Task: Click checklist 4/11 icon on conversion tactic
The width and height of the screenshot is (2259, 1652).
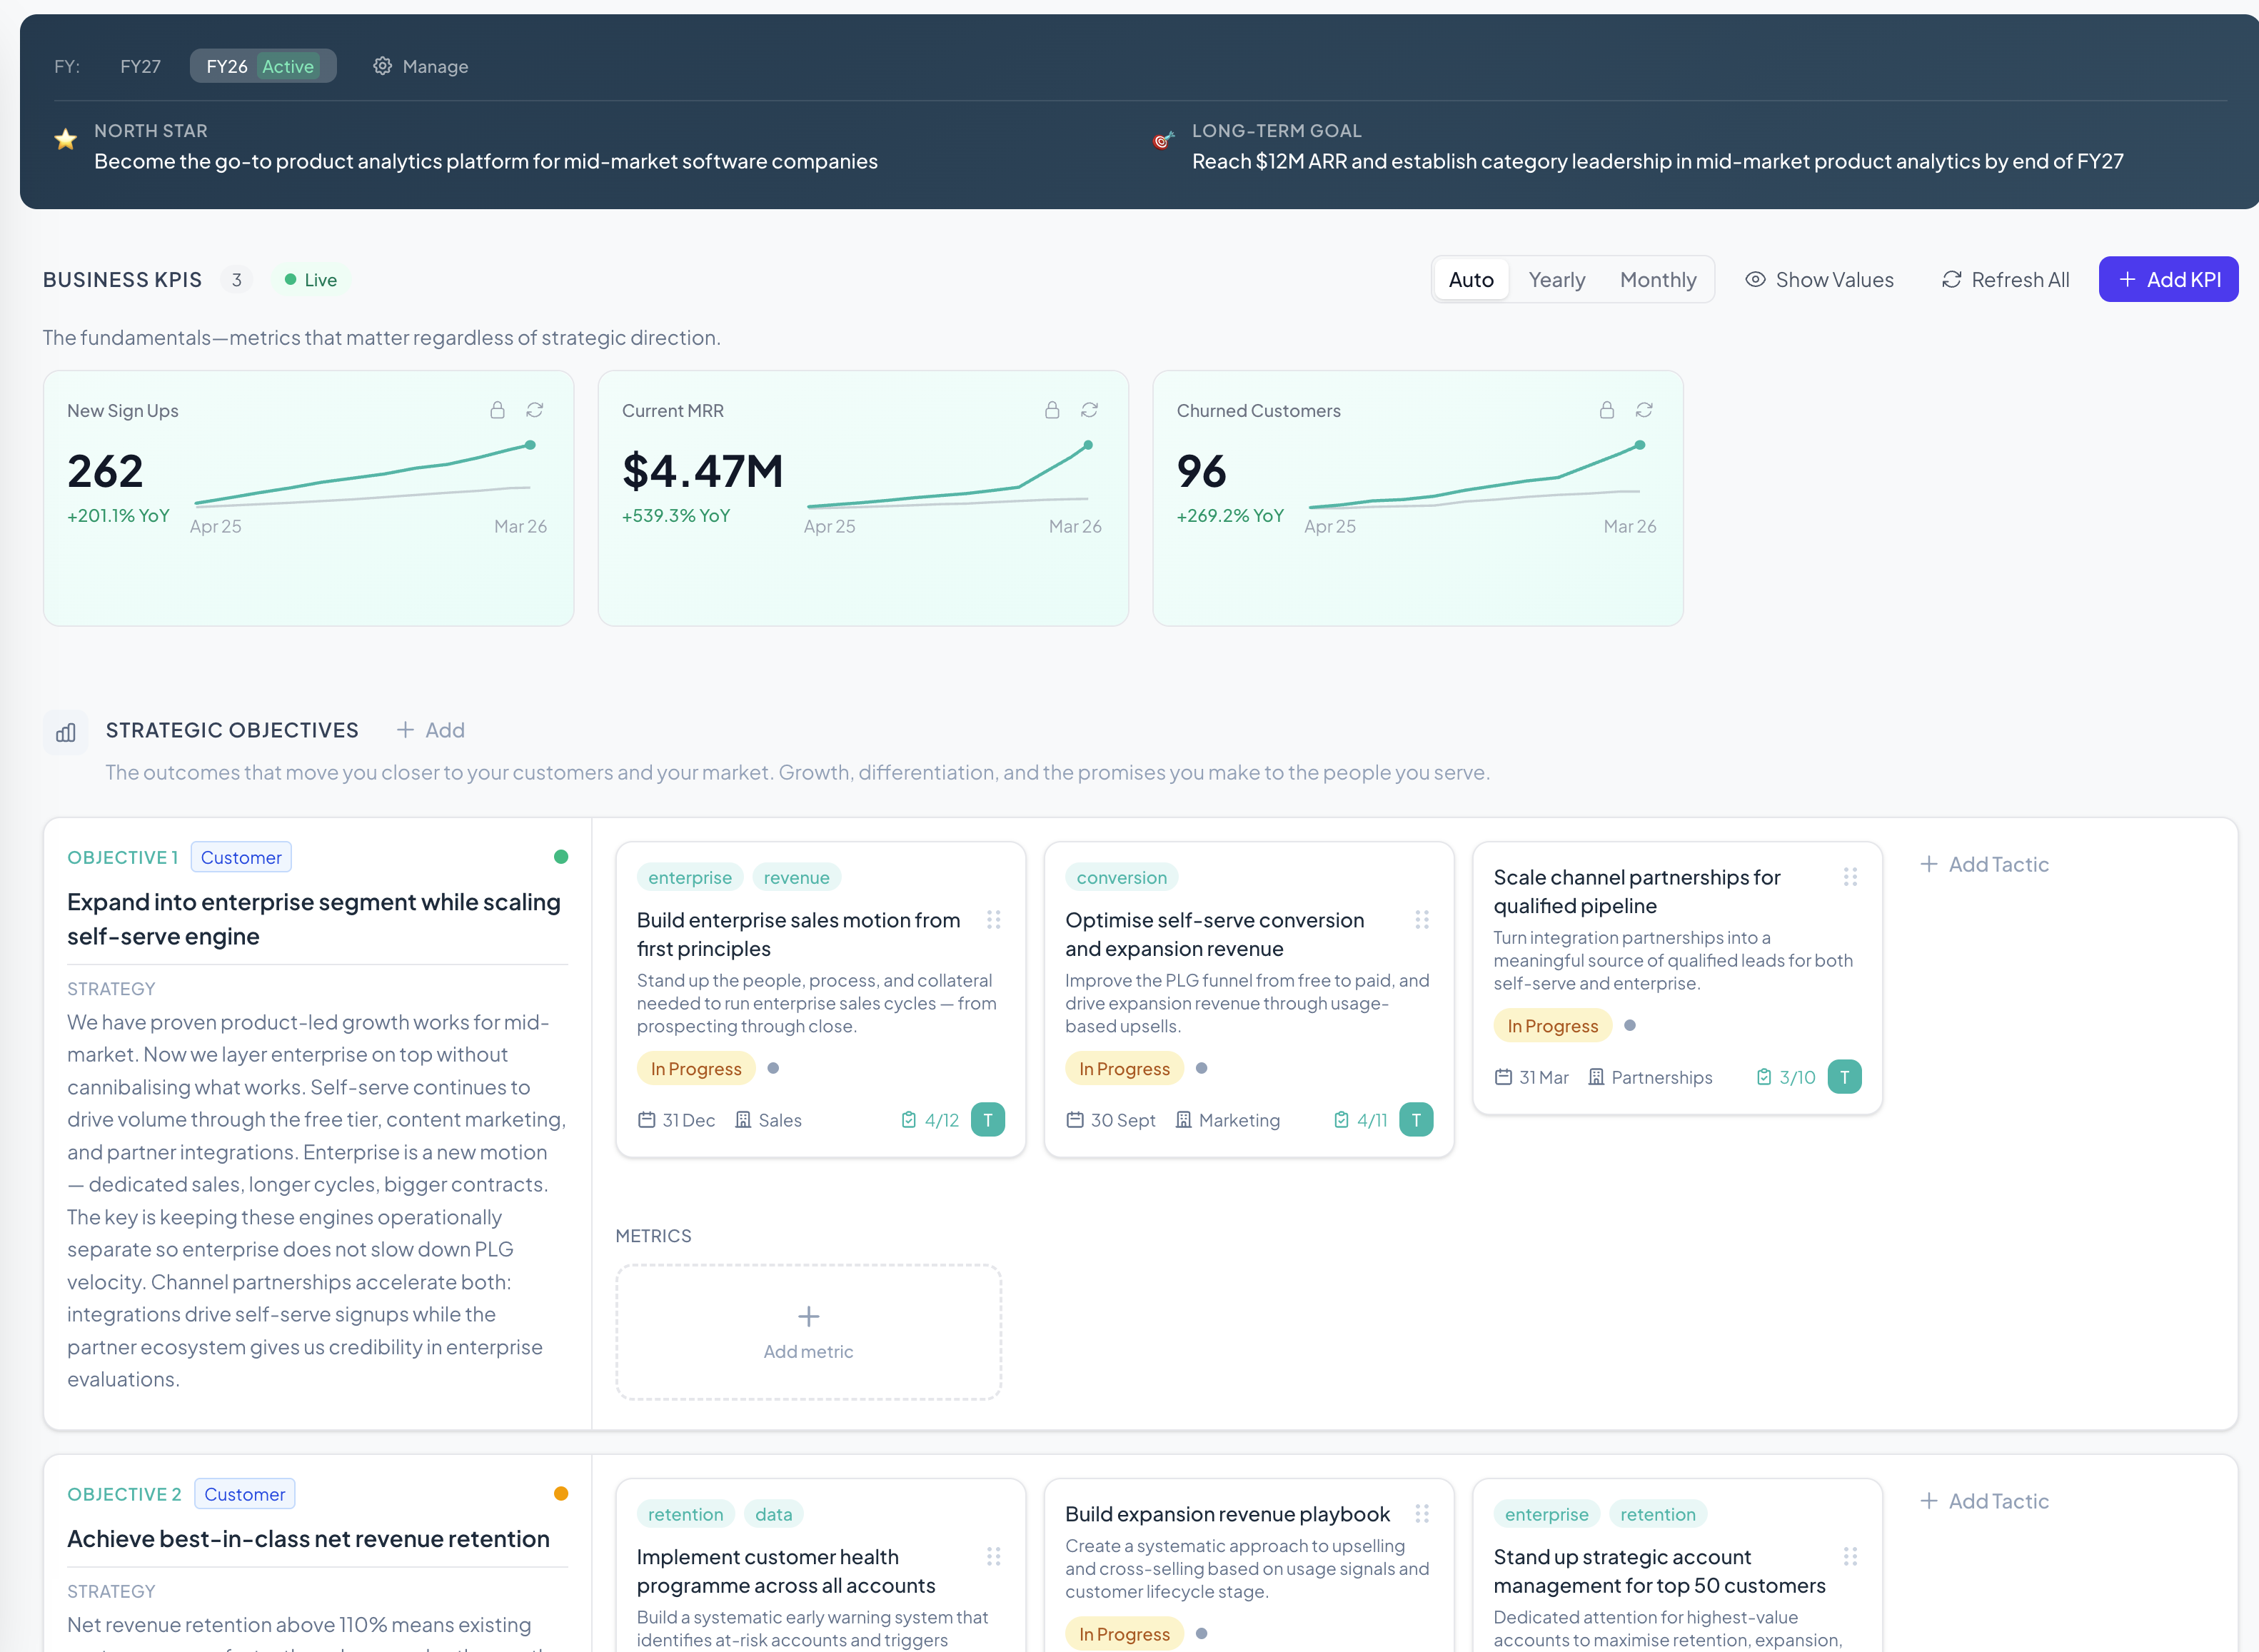Action: [1341, 1120]
